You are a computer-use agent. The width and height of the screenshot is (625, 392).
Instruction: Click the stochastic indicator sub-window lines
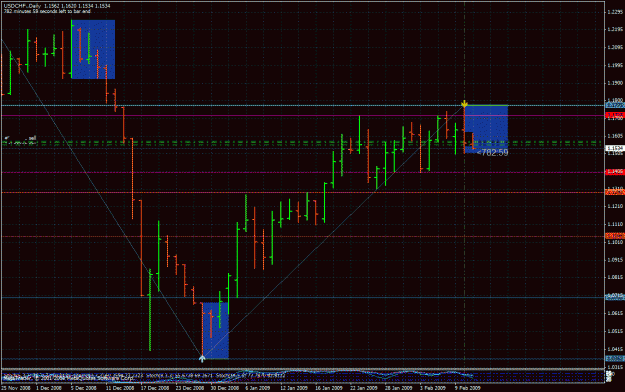coord(303,376)
